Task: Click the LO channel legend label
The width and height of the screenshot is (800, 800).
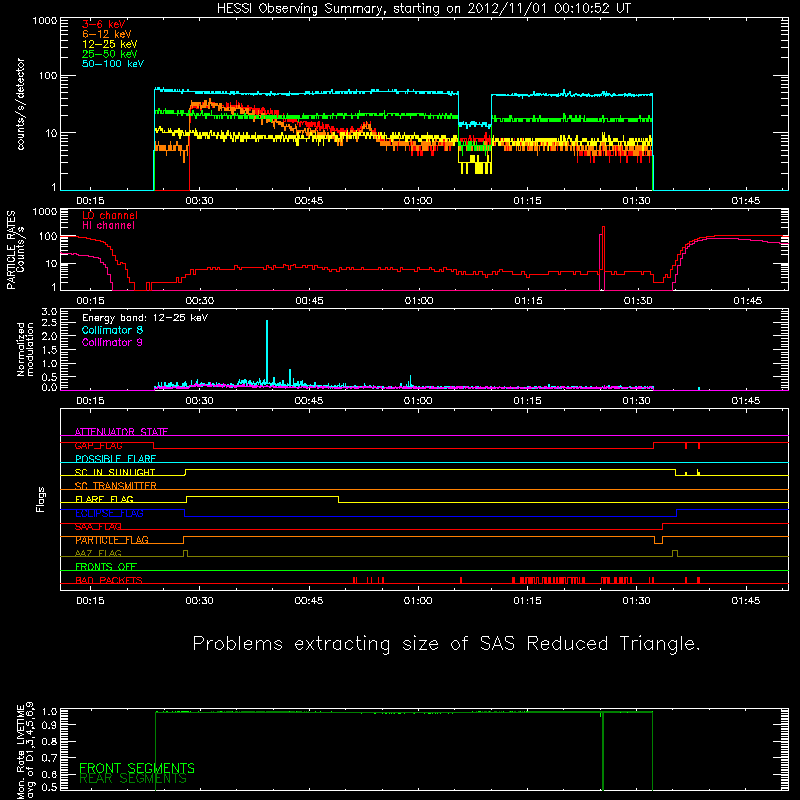Action: [110, 215]
